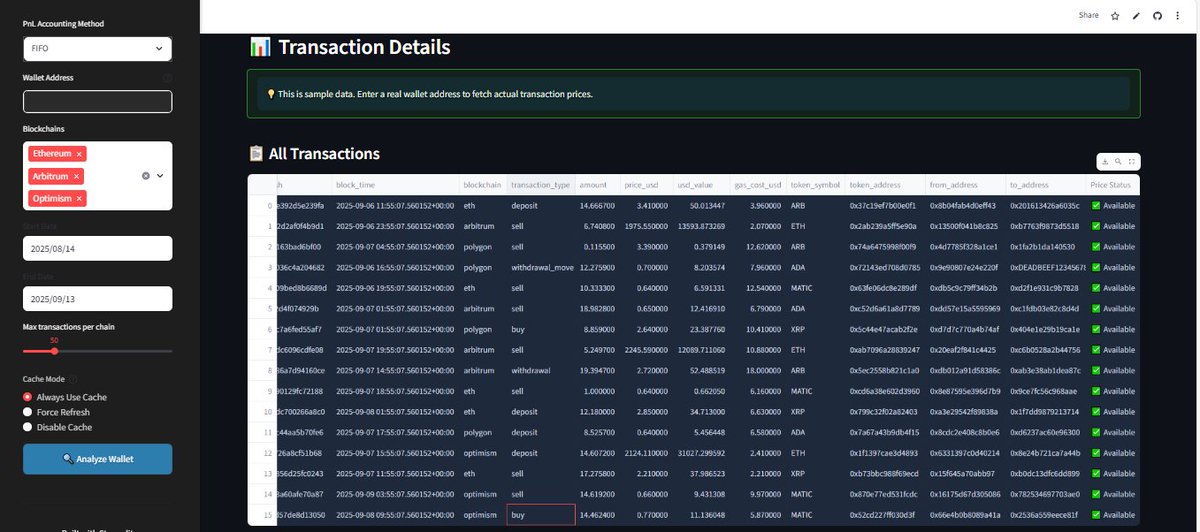Sort by the token_symbol column header

pyautogui.click(x=814, y=185)
